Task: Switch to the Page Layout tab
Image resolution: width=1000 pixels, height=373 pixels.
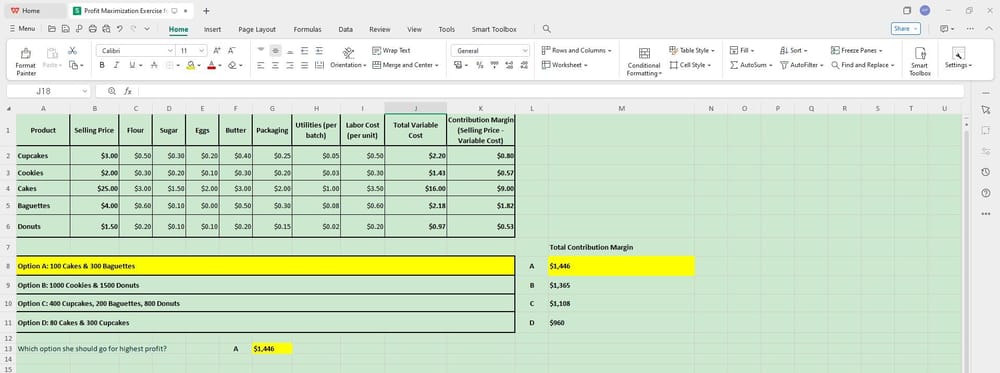Action: click(x=257, y=29)
